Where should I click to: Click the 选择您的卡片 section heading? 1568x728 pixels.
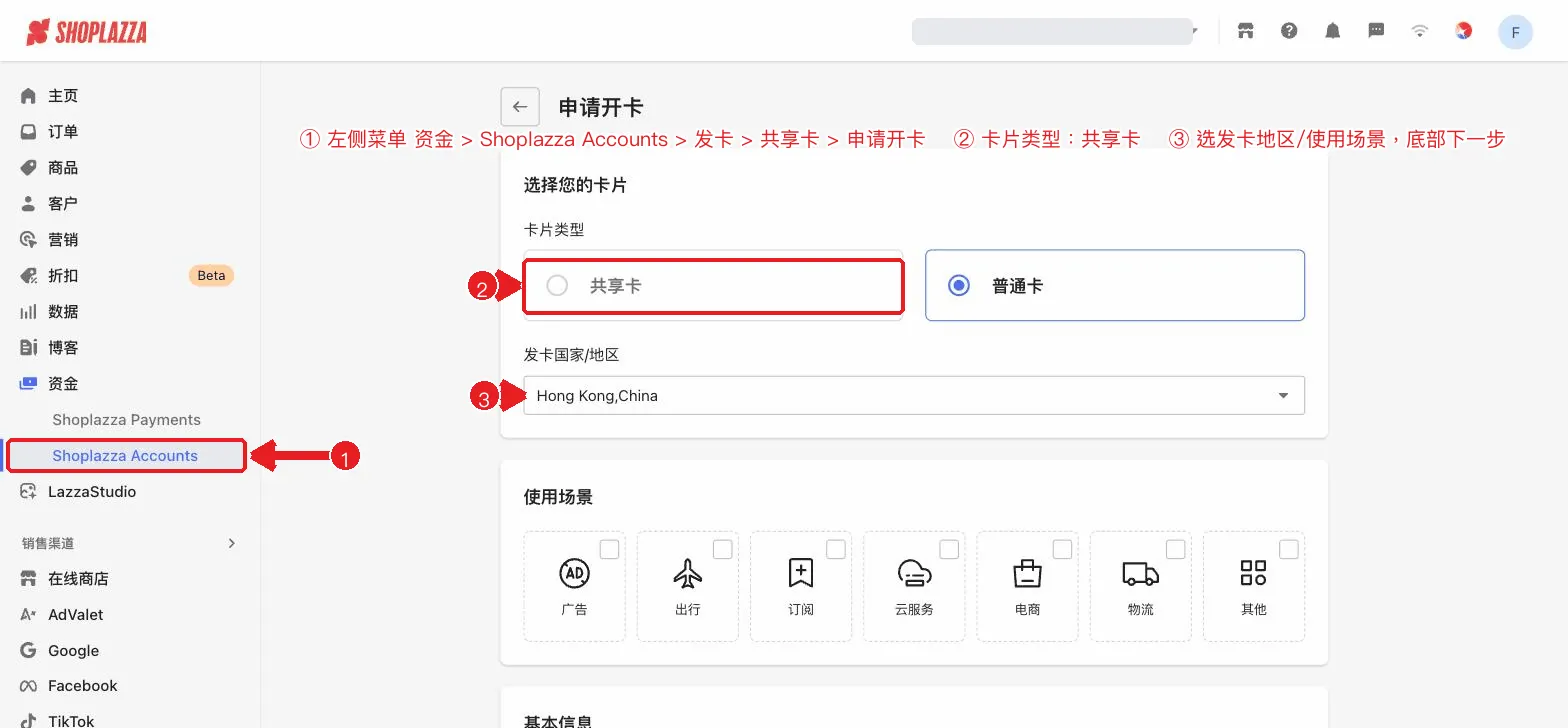575,185
